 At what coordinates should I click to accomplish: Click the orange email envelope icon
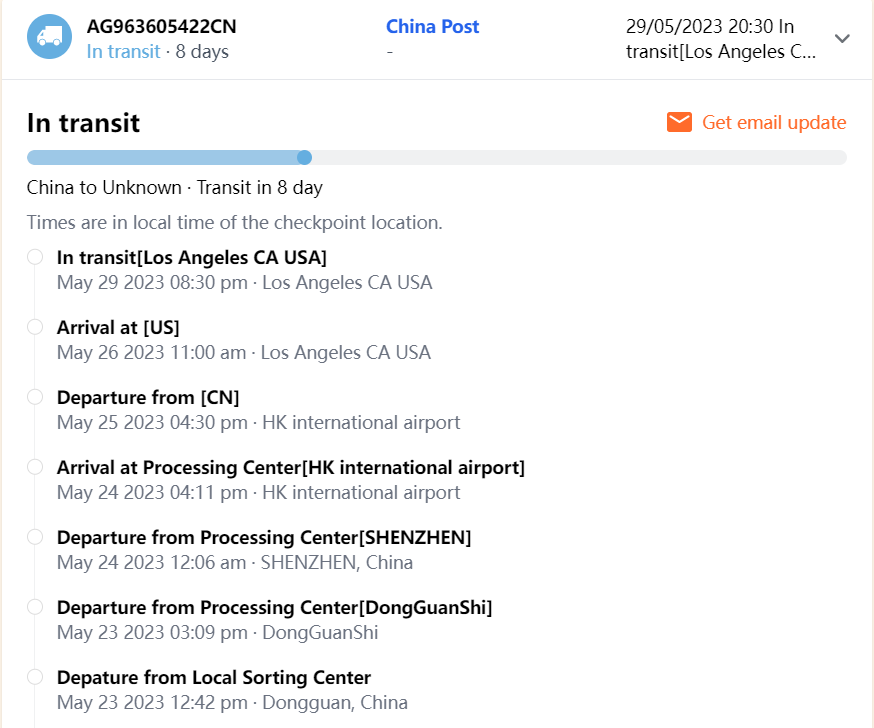(x=679, y=122)
